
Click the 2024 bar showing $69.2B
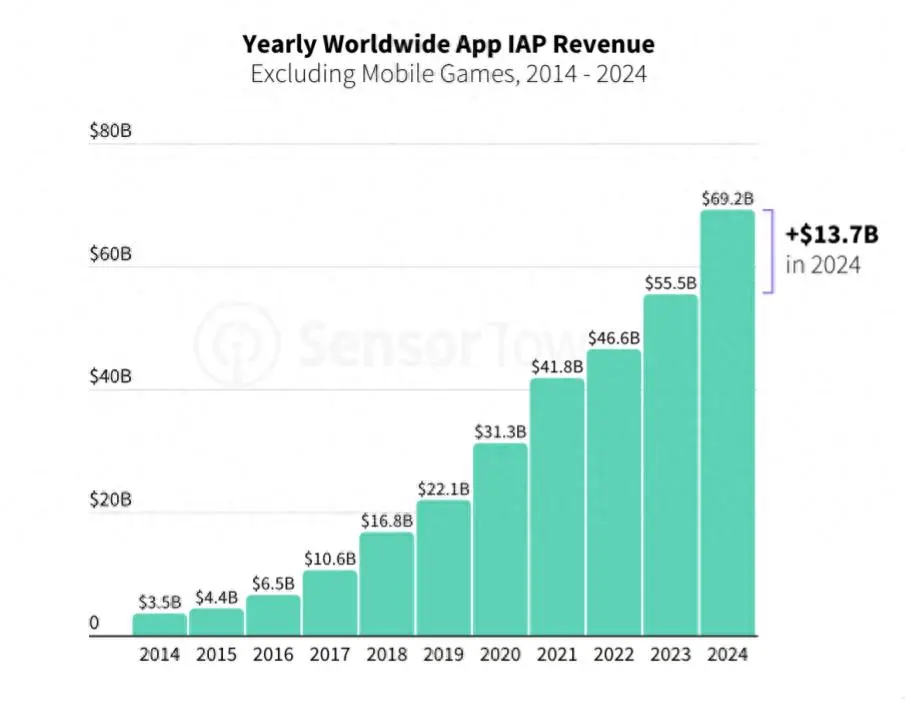[x=728, y=423]
